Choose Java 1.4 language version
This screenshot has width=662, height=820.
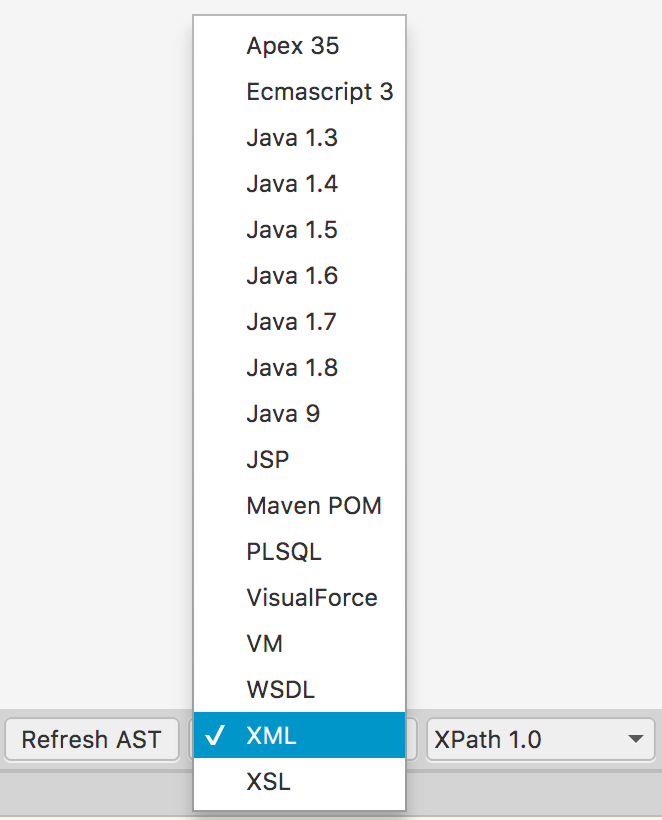click(x=292, y=183)
